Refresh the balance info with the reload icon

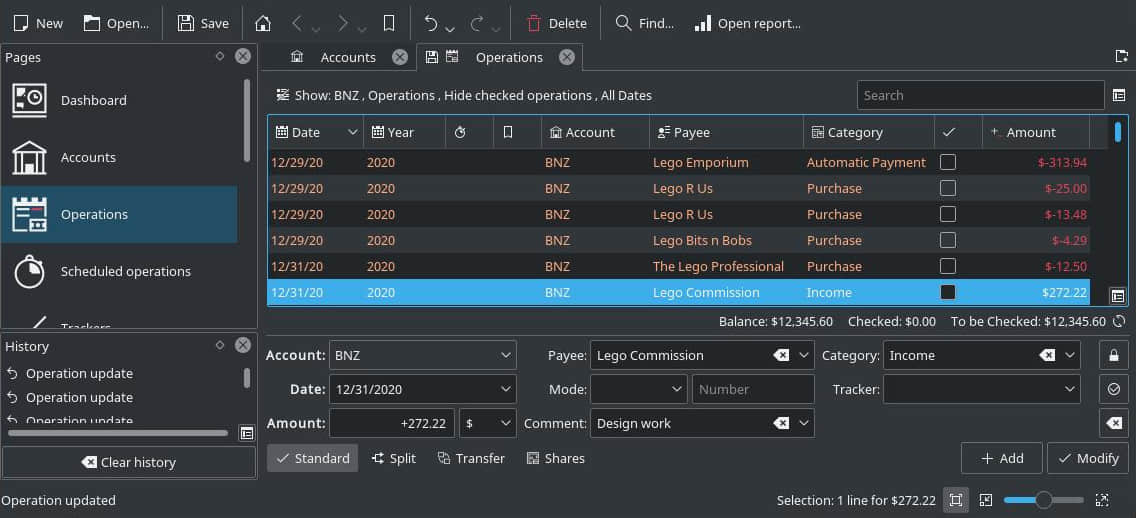tap(1119, 322)
